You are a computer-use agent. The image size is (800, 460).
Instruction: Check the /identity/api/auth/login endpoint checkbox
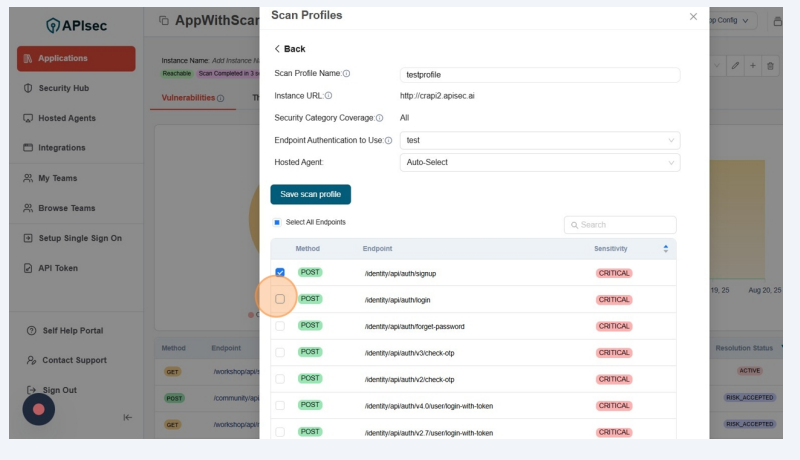pos(280,299)
